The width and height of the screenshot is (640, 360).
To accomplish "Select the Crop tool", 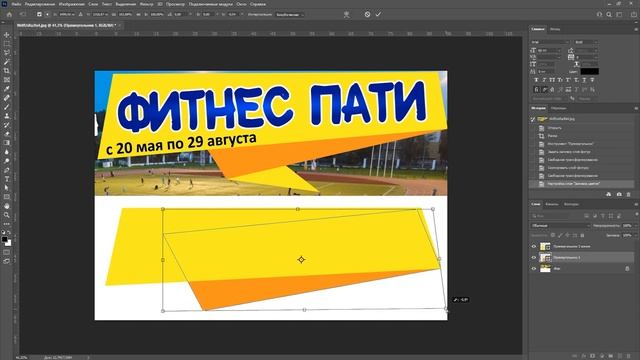I will point(7,71).
